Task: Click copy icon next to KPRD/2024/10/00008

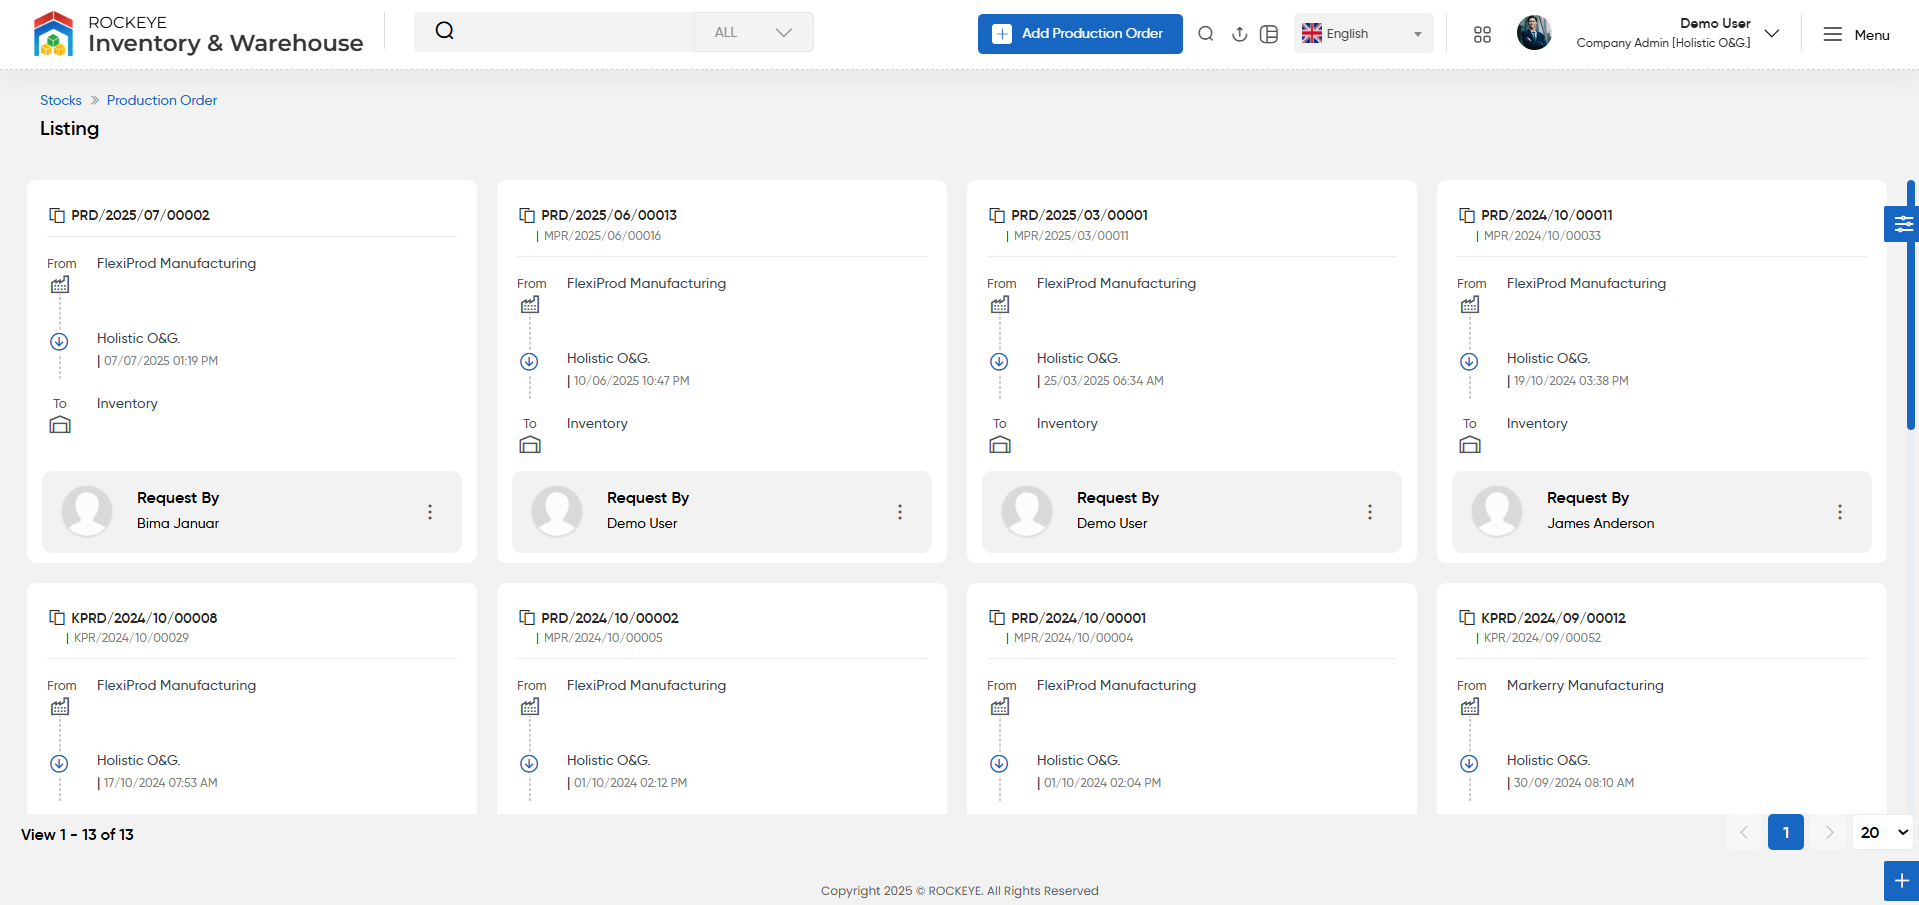Action: 57,618
